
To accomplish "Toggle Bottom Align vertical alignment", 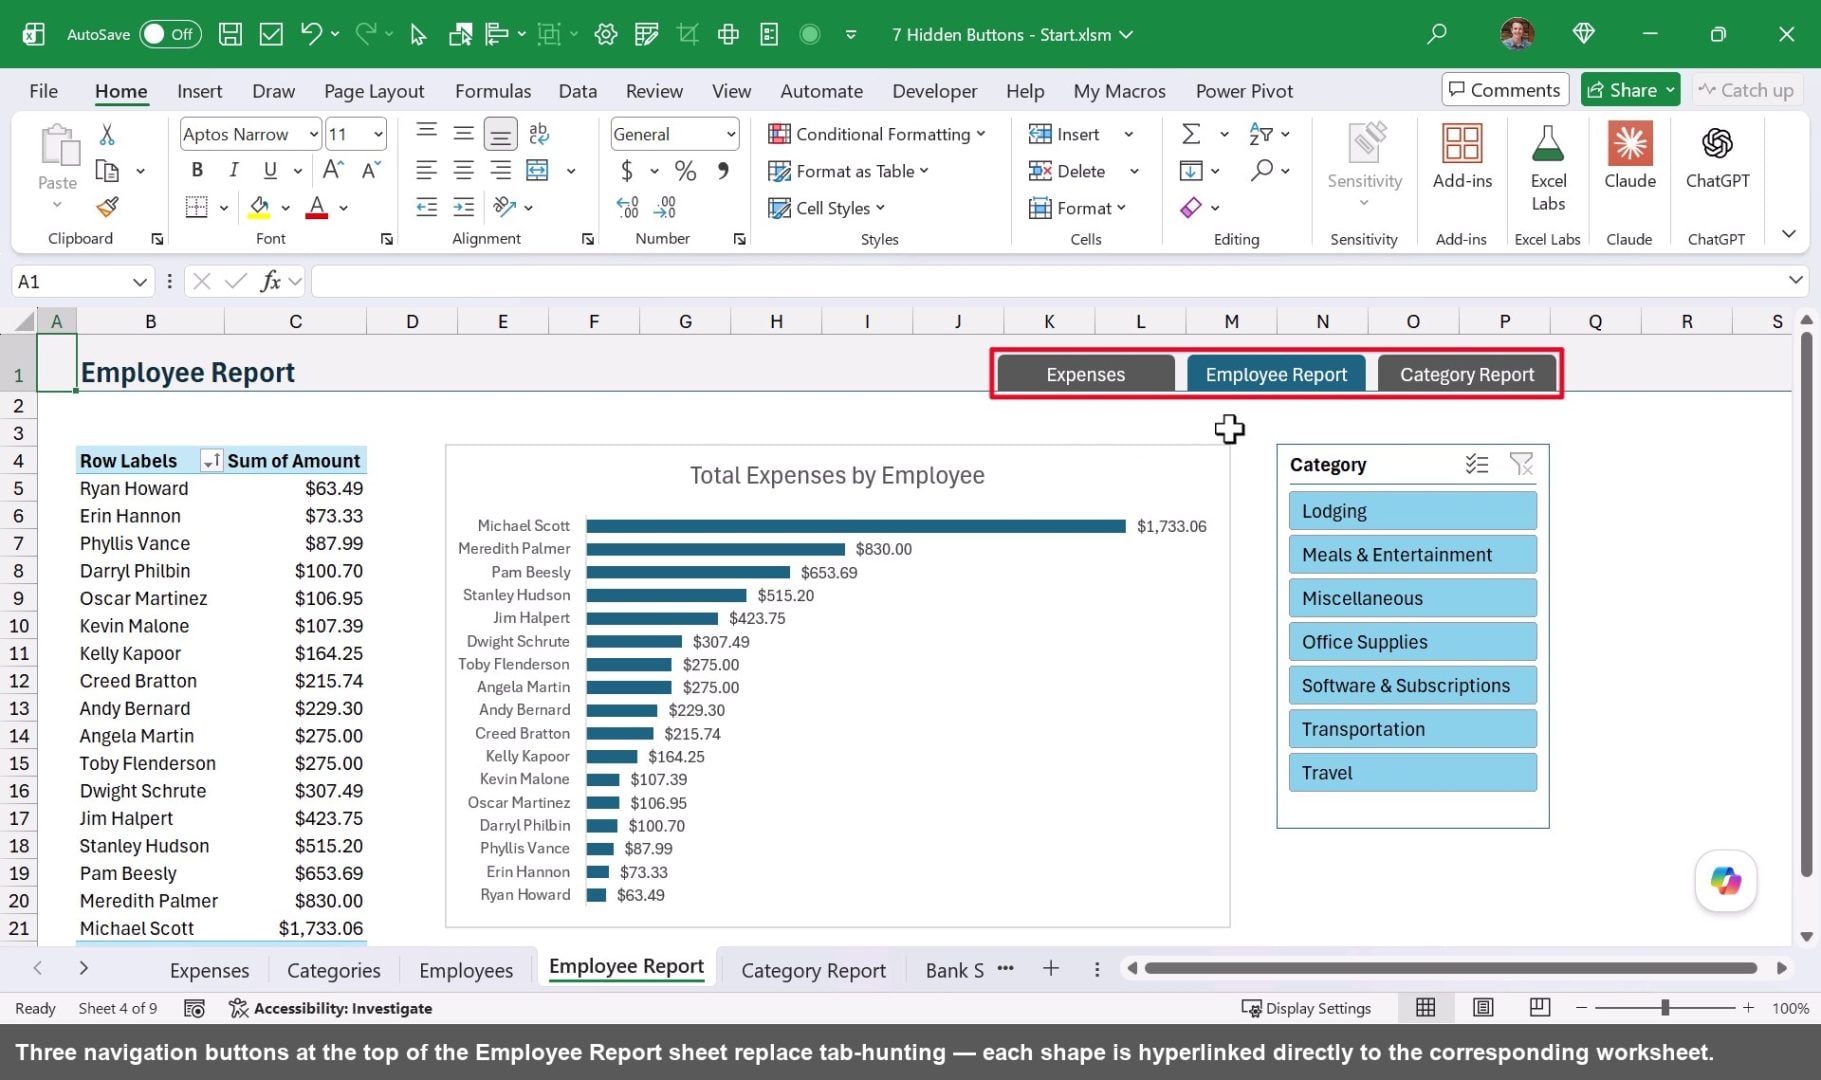I will pos(501,134).
